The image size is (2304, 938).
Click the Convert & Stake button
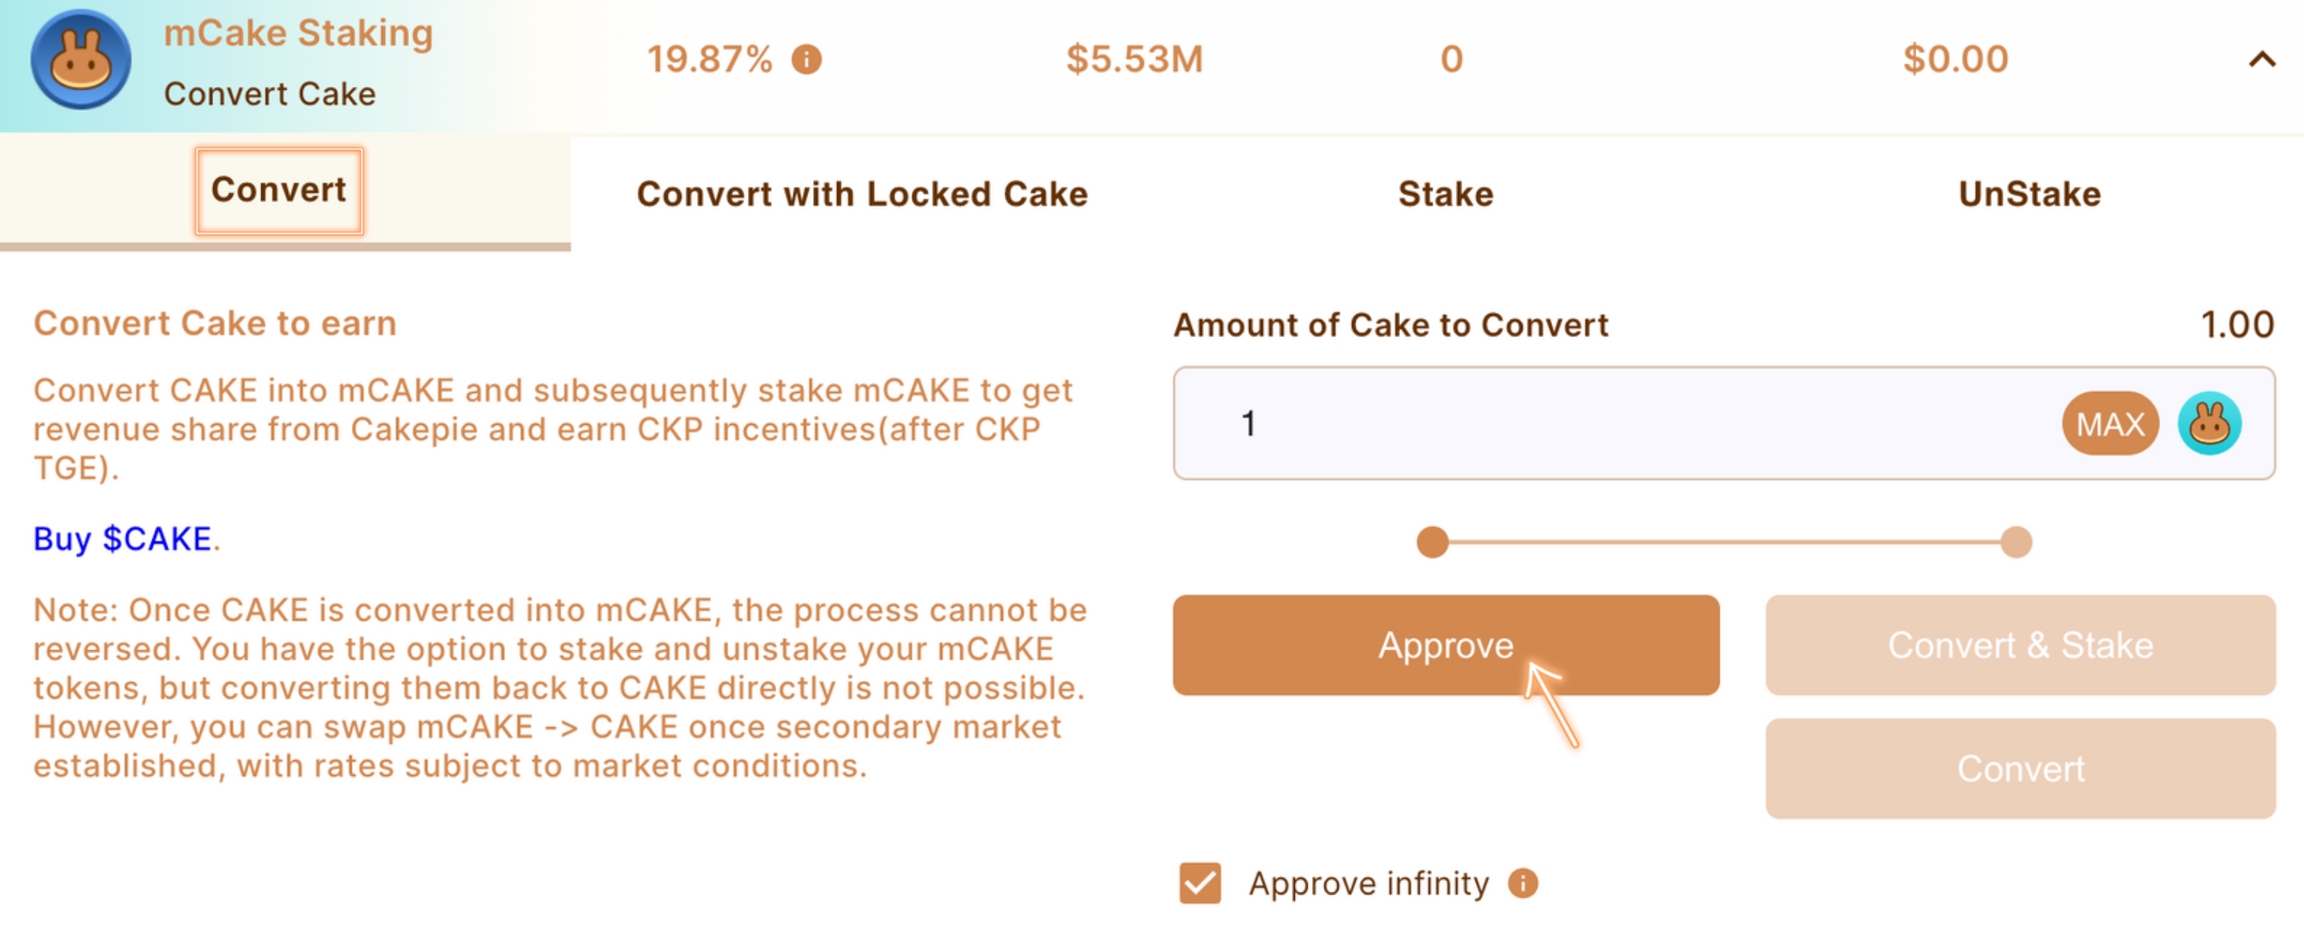(2020, 646)
